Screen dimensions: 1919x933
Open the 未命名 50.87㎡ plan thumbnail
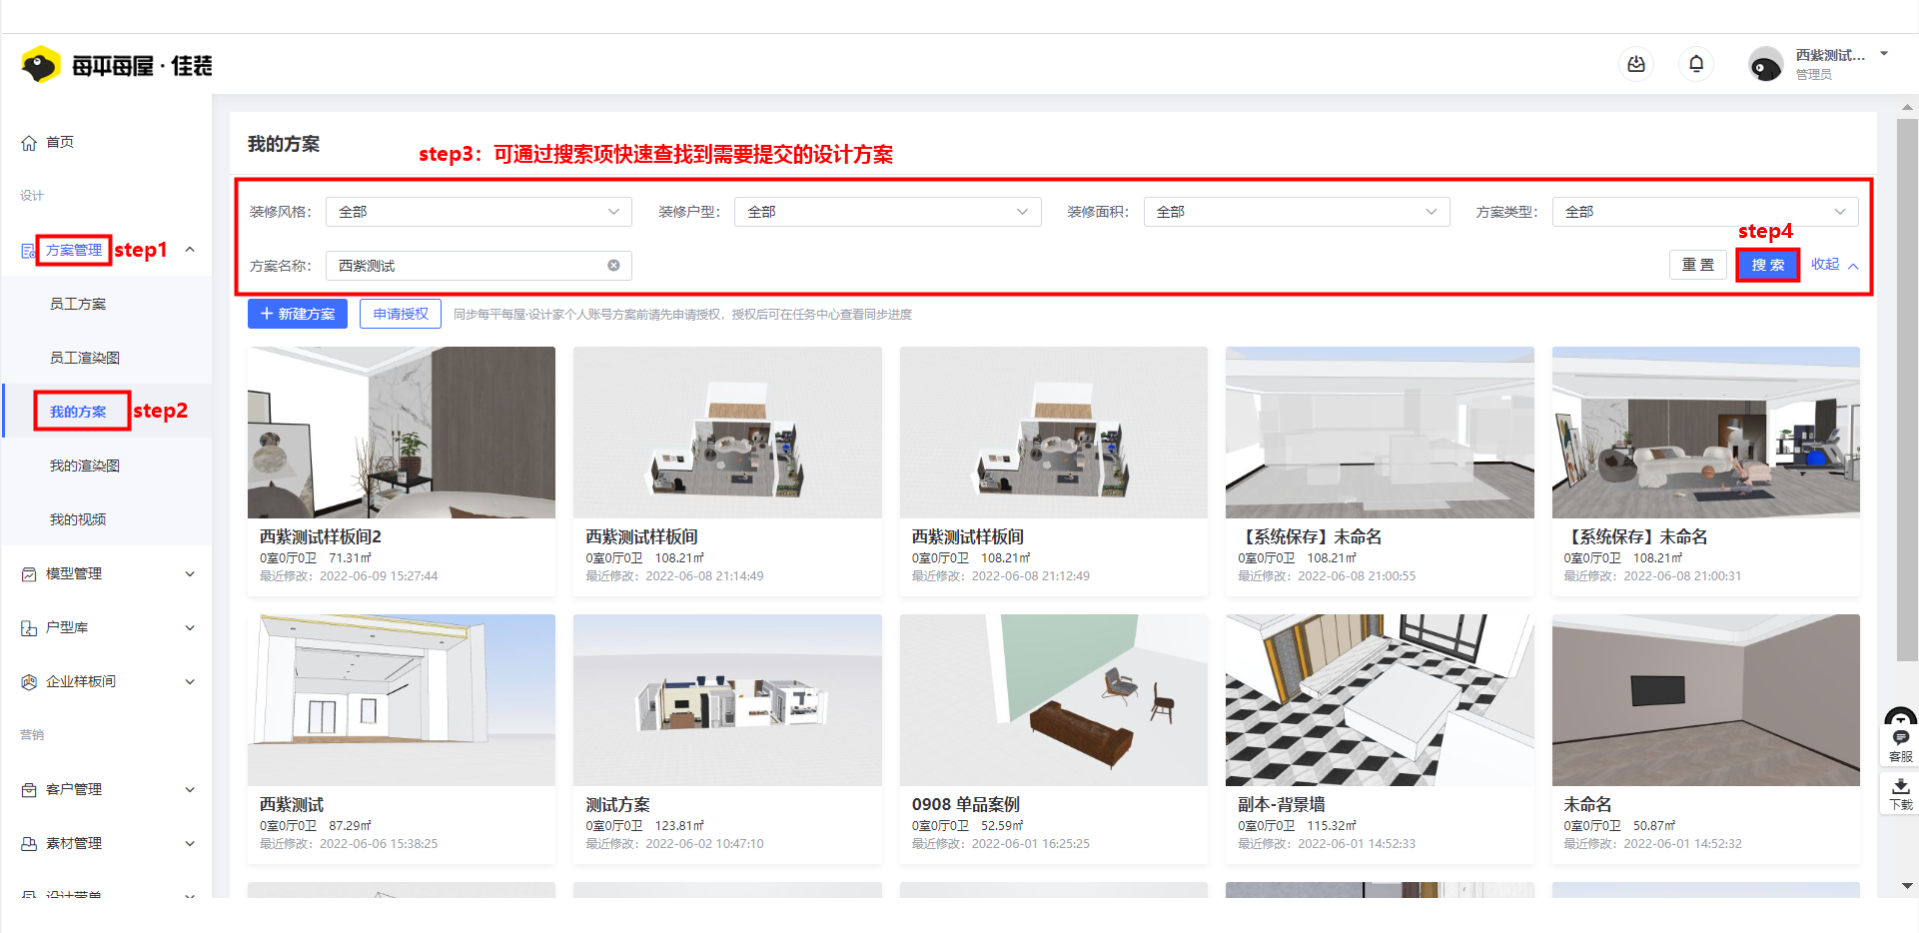click(x=1705, y=700)
